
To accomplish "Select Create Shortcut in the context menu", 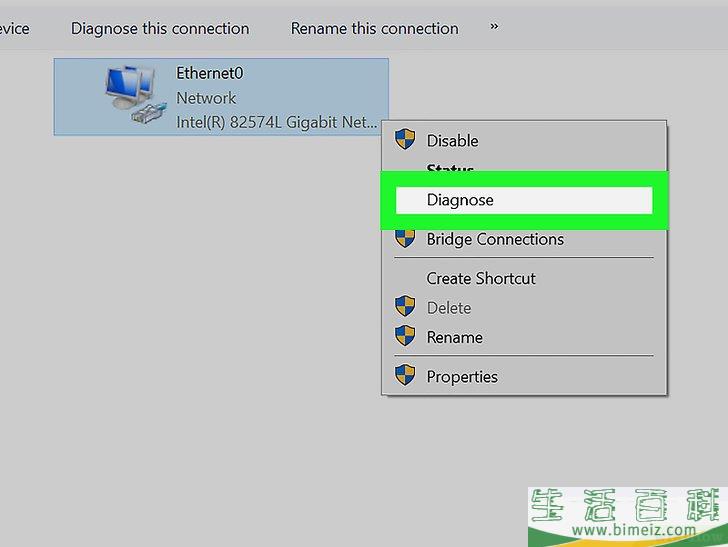I will pos(481,278).
